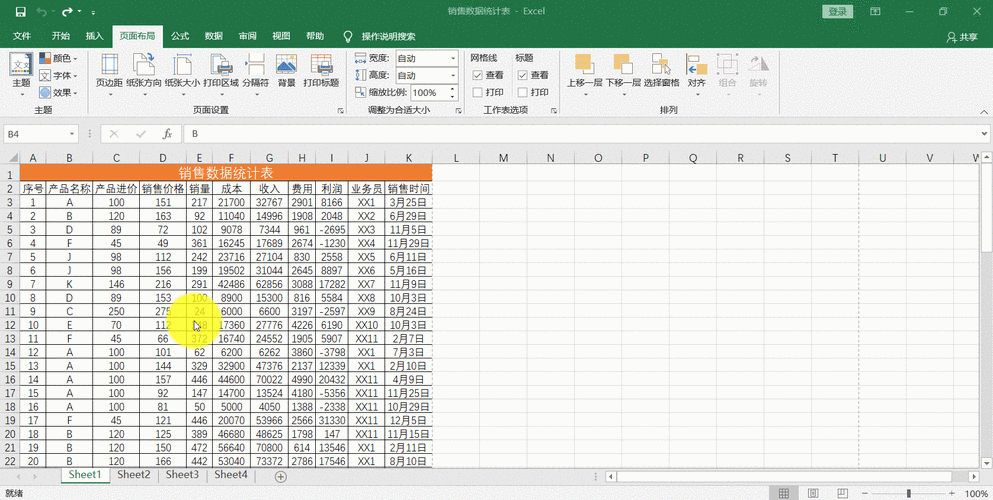Screen dimensions: 993x500
Task: Switch to Page Break Preview icon
Action: point(842,493)
